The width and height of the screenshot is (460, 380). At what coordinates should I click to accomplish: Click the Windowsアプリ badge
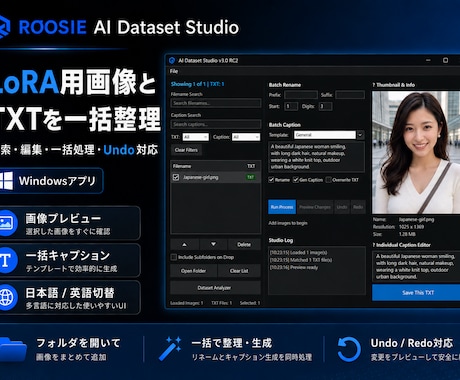coord(51,181)
